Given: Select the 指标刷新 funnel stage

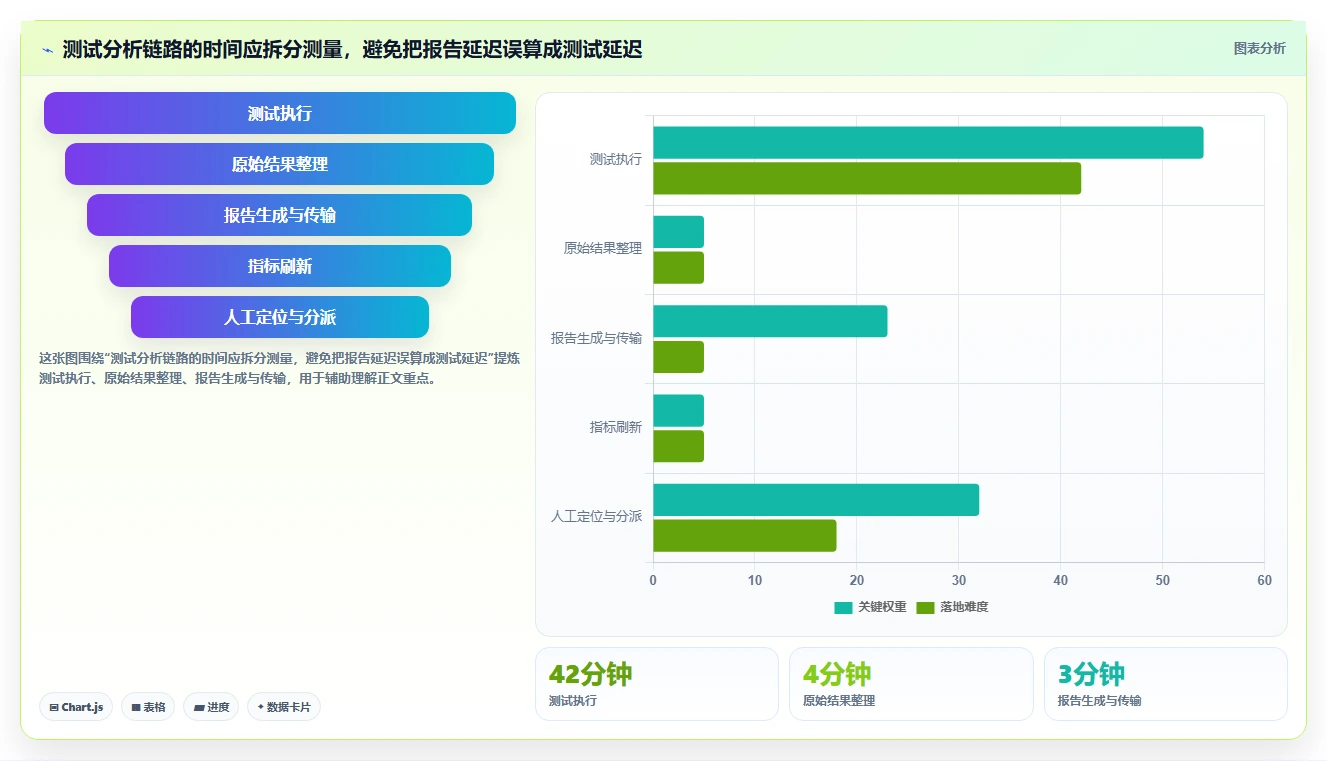Looking at the screenshot, I should (x=280, y=266).
